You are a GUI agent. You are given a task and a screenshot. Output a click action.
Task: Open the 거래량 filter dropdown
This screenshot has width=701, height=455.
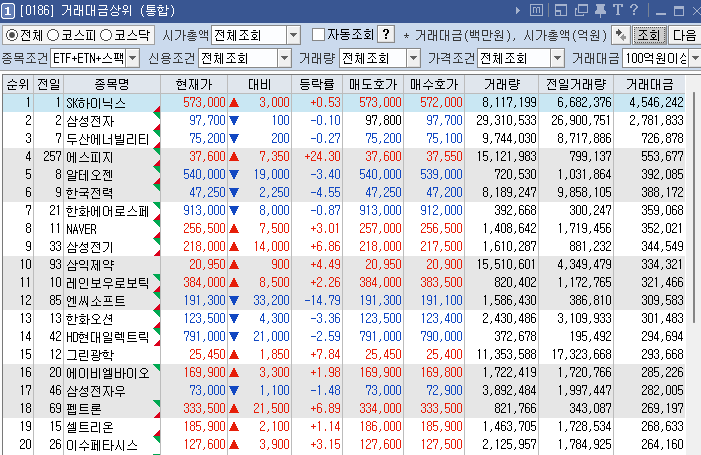414,58
